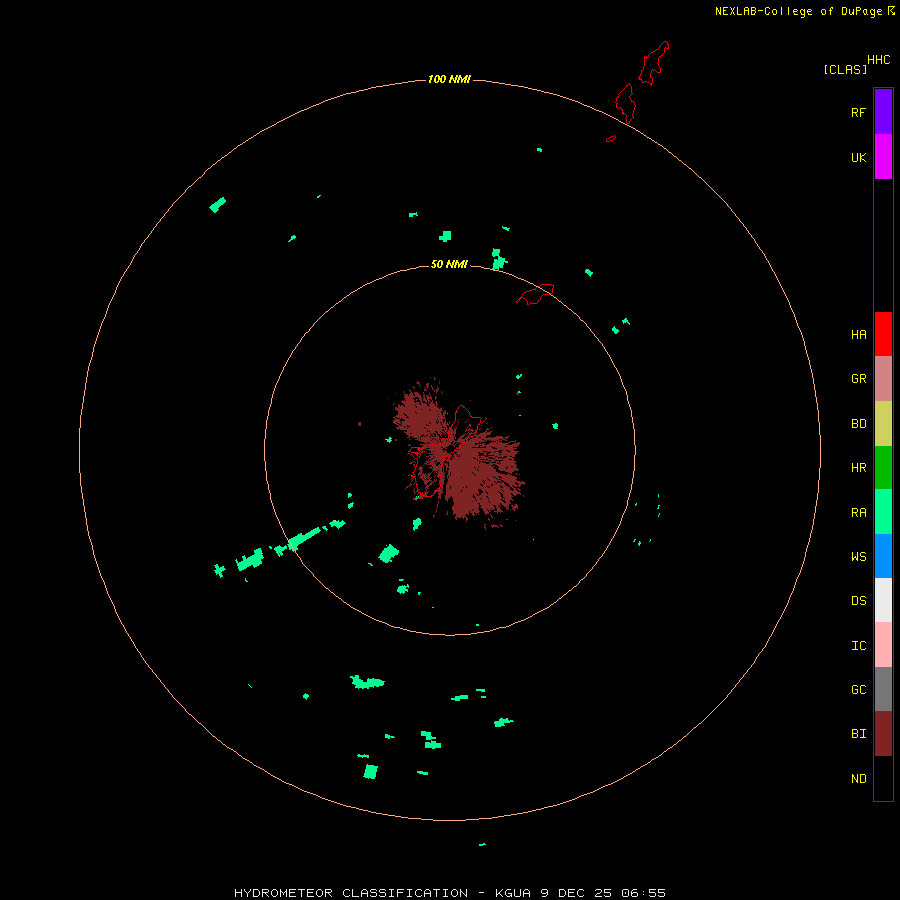Click the GC legend label
The height and width of the screenshot is (900, 900).
click(858, 689)
